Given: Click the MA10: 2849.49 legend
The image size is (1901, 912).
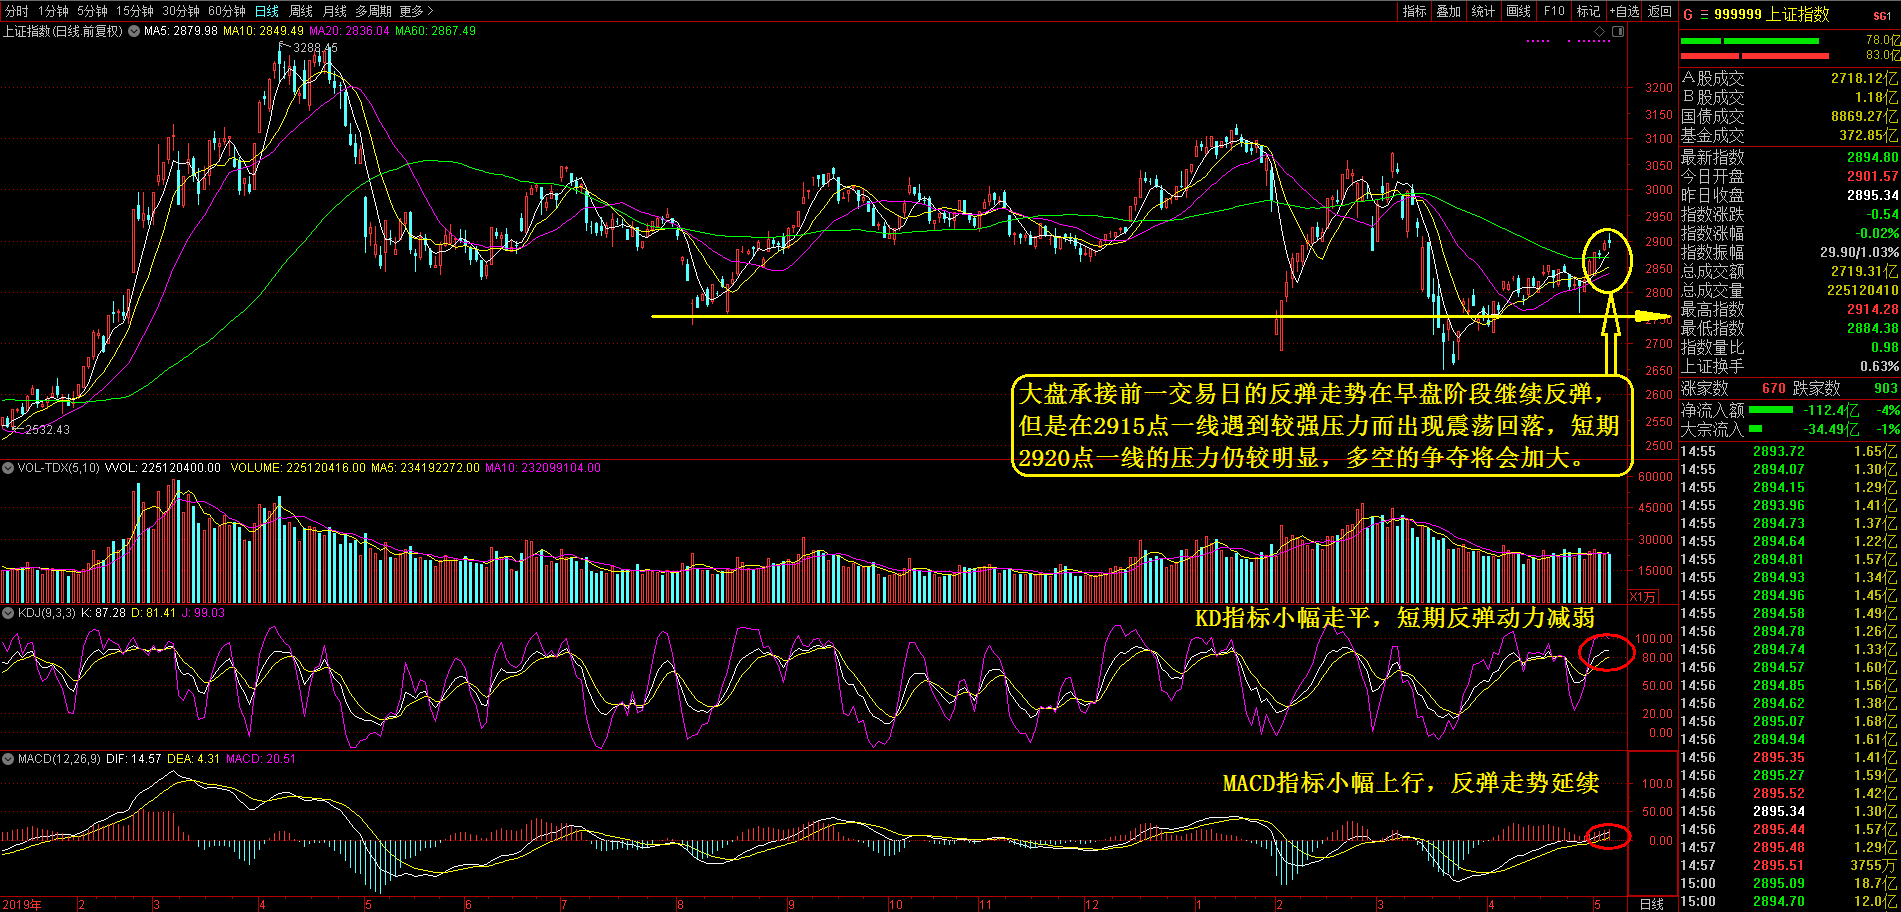Looking at the screenshot, I should click(263, 31).
